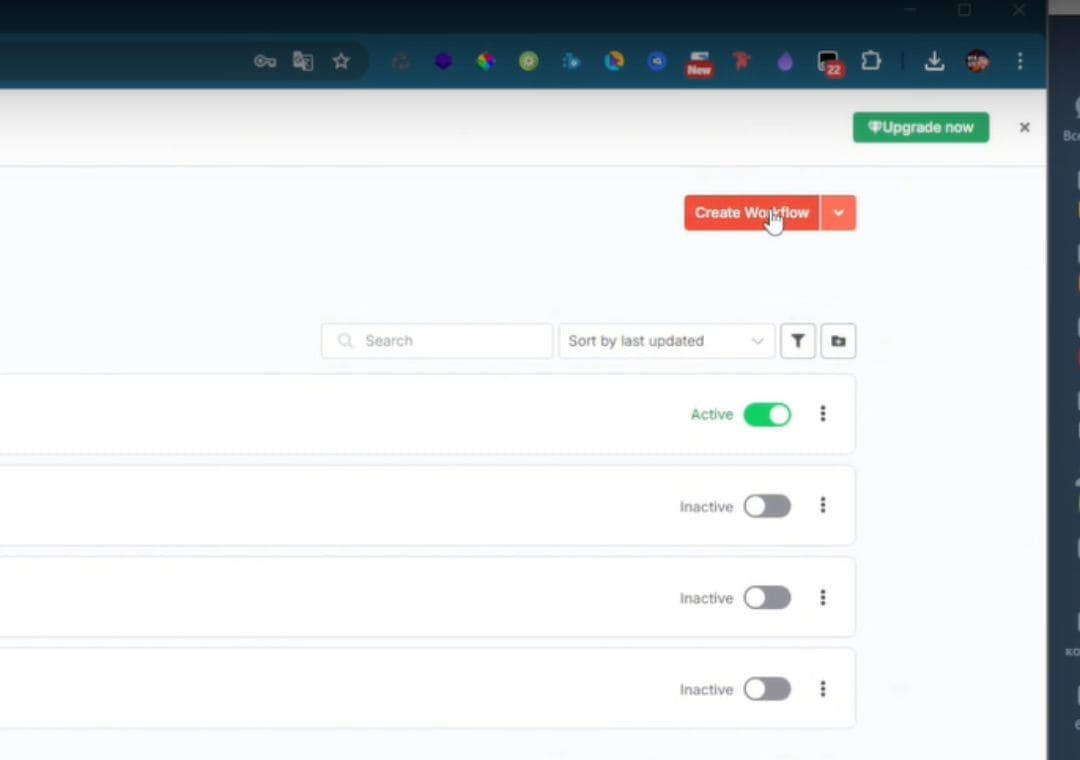Viewport: 1080px width, 760px height.
Task: Open the third workflow's three-dot options menu
Action: coord(823,597)
